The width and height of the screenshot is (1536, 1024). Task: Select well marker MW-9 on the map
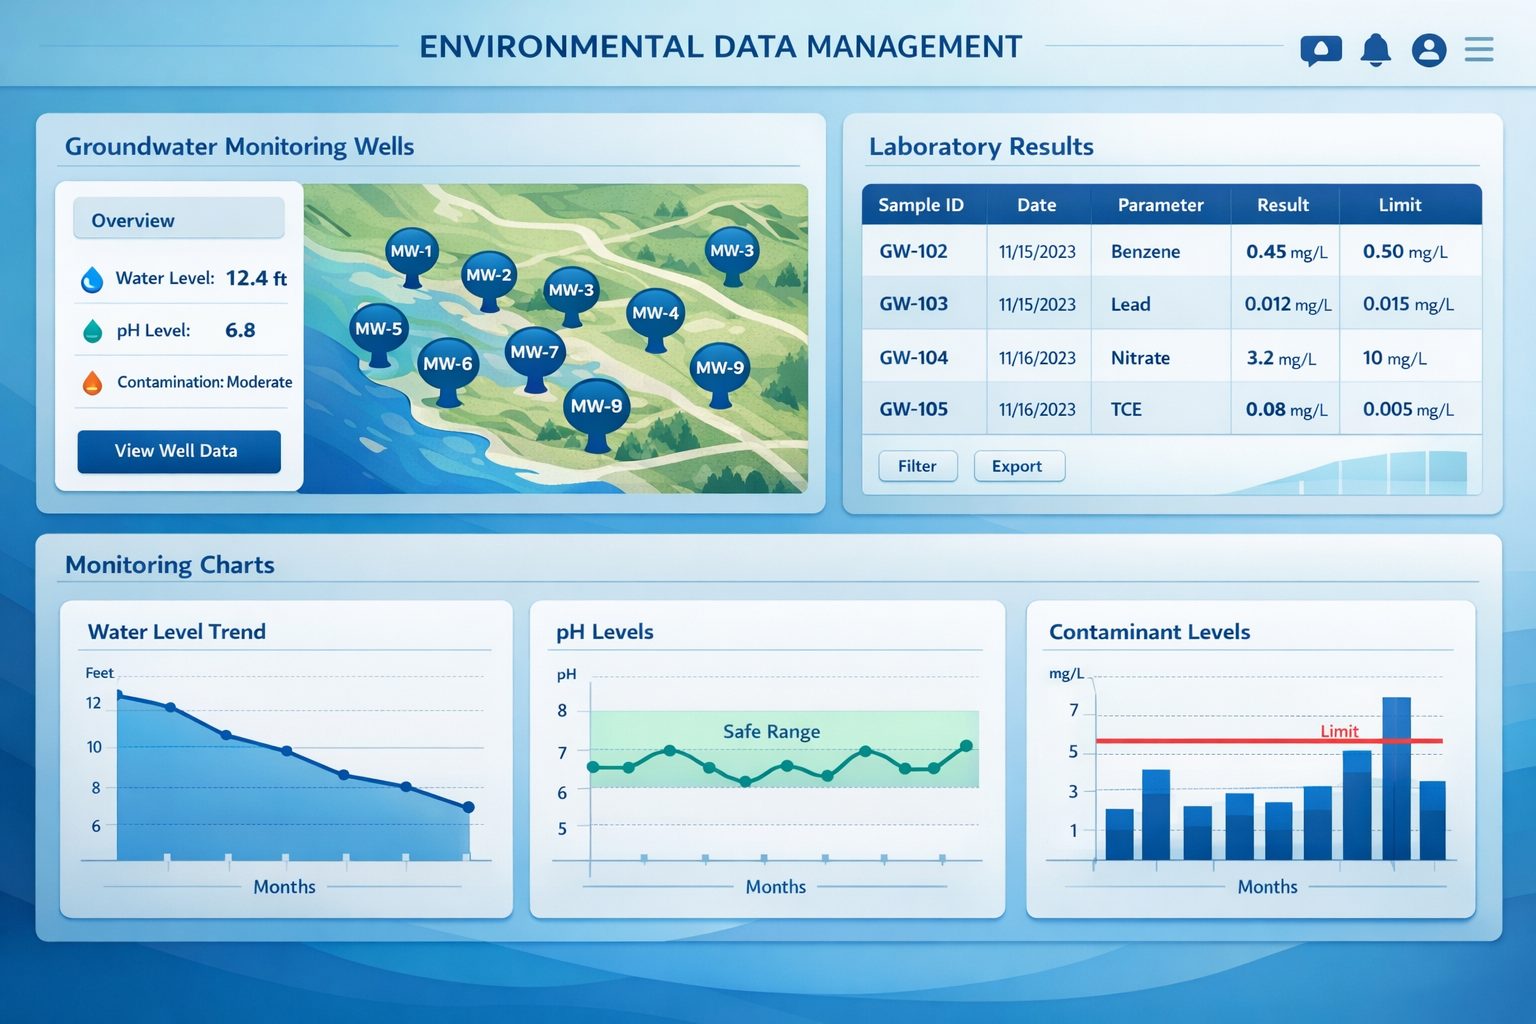point(595,406)
